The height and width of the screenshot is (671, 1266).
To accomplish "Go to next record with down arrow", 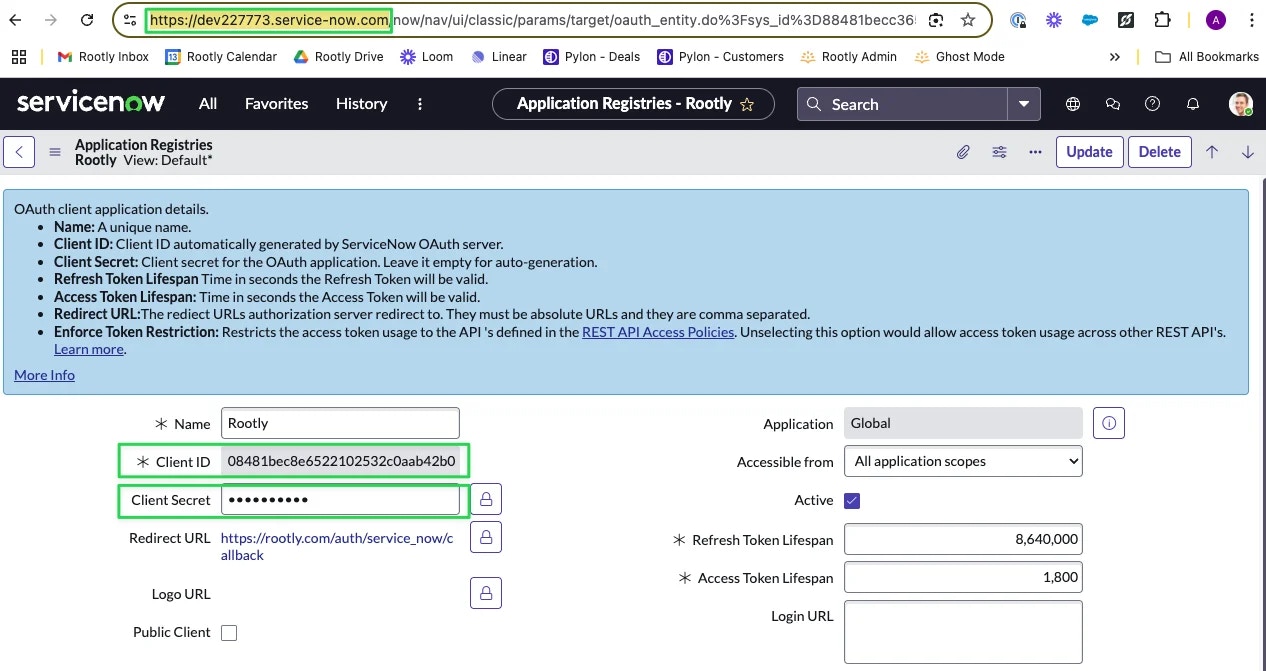I will tap(1248, 152).
